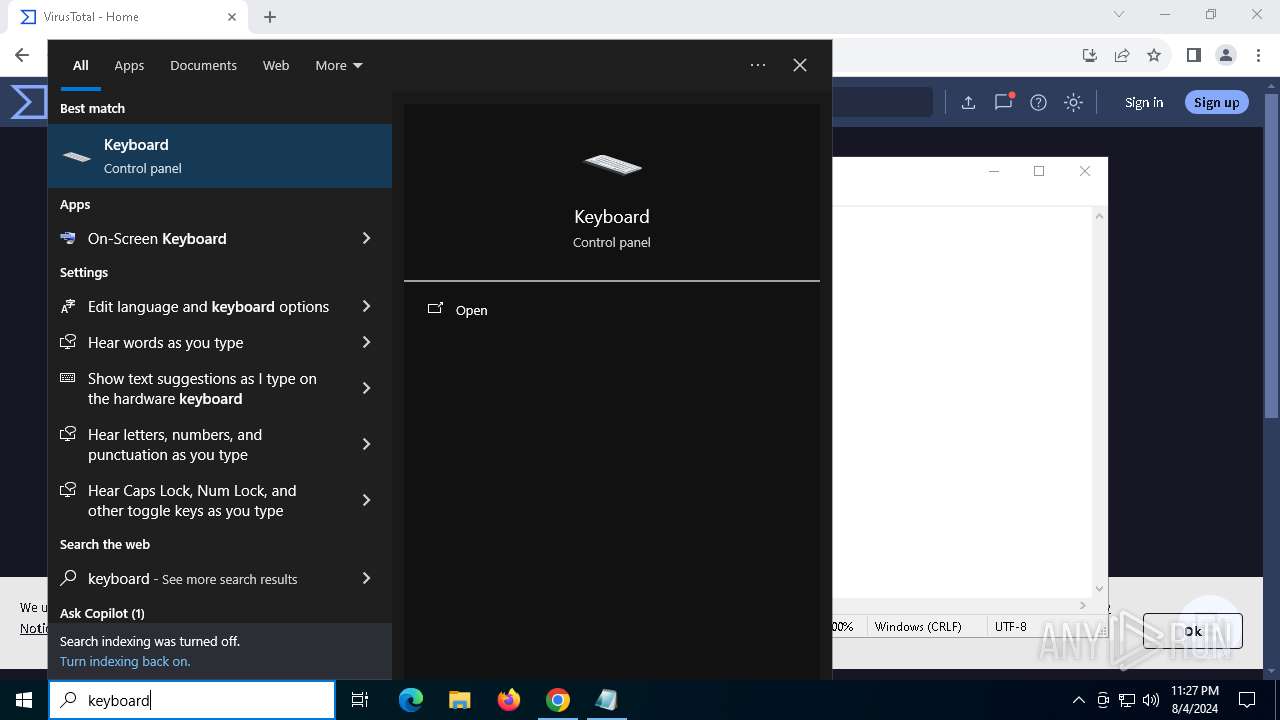Toggle Chrome side panel icon
Image resolution: width=1280 pixels, height=720 pixels.
1193,55
